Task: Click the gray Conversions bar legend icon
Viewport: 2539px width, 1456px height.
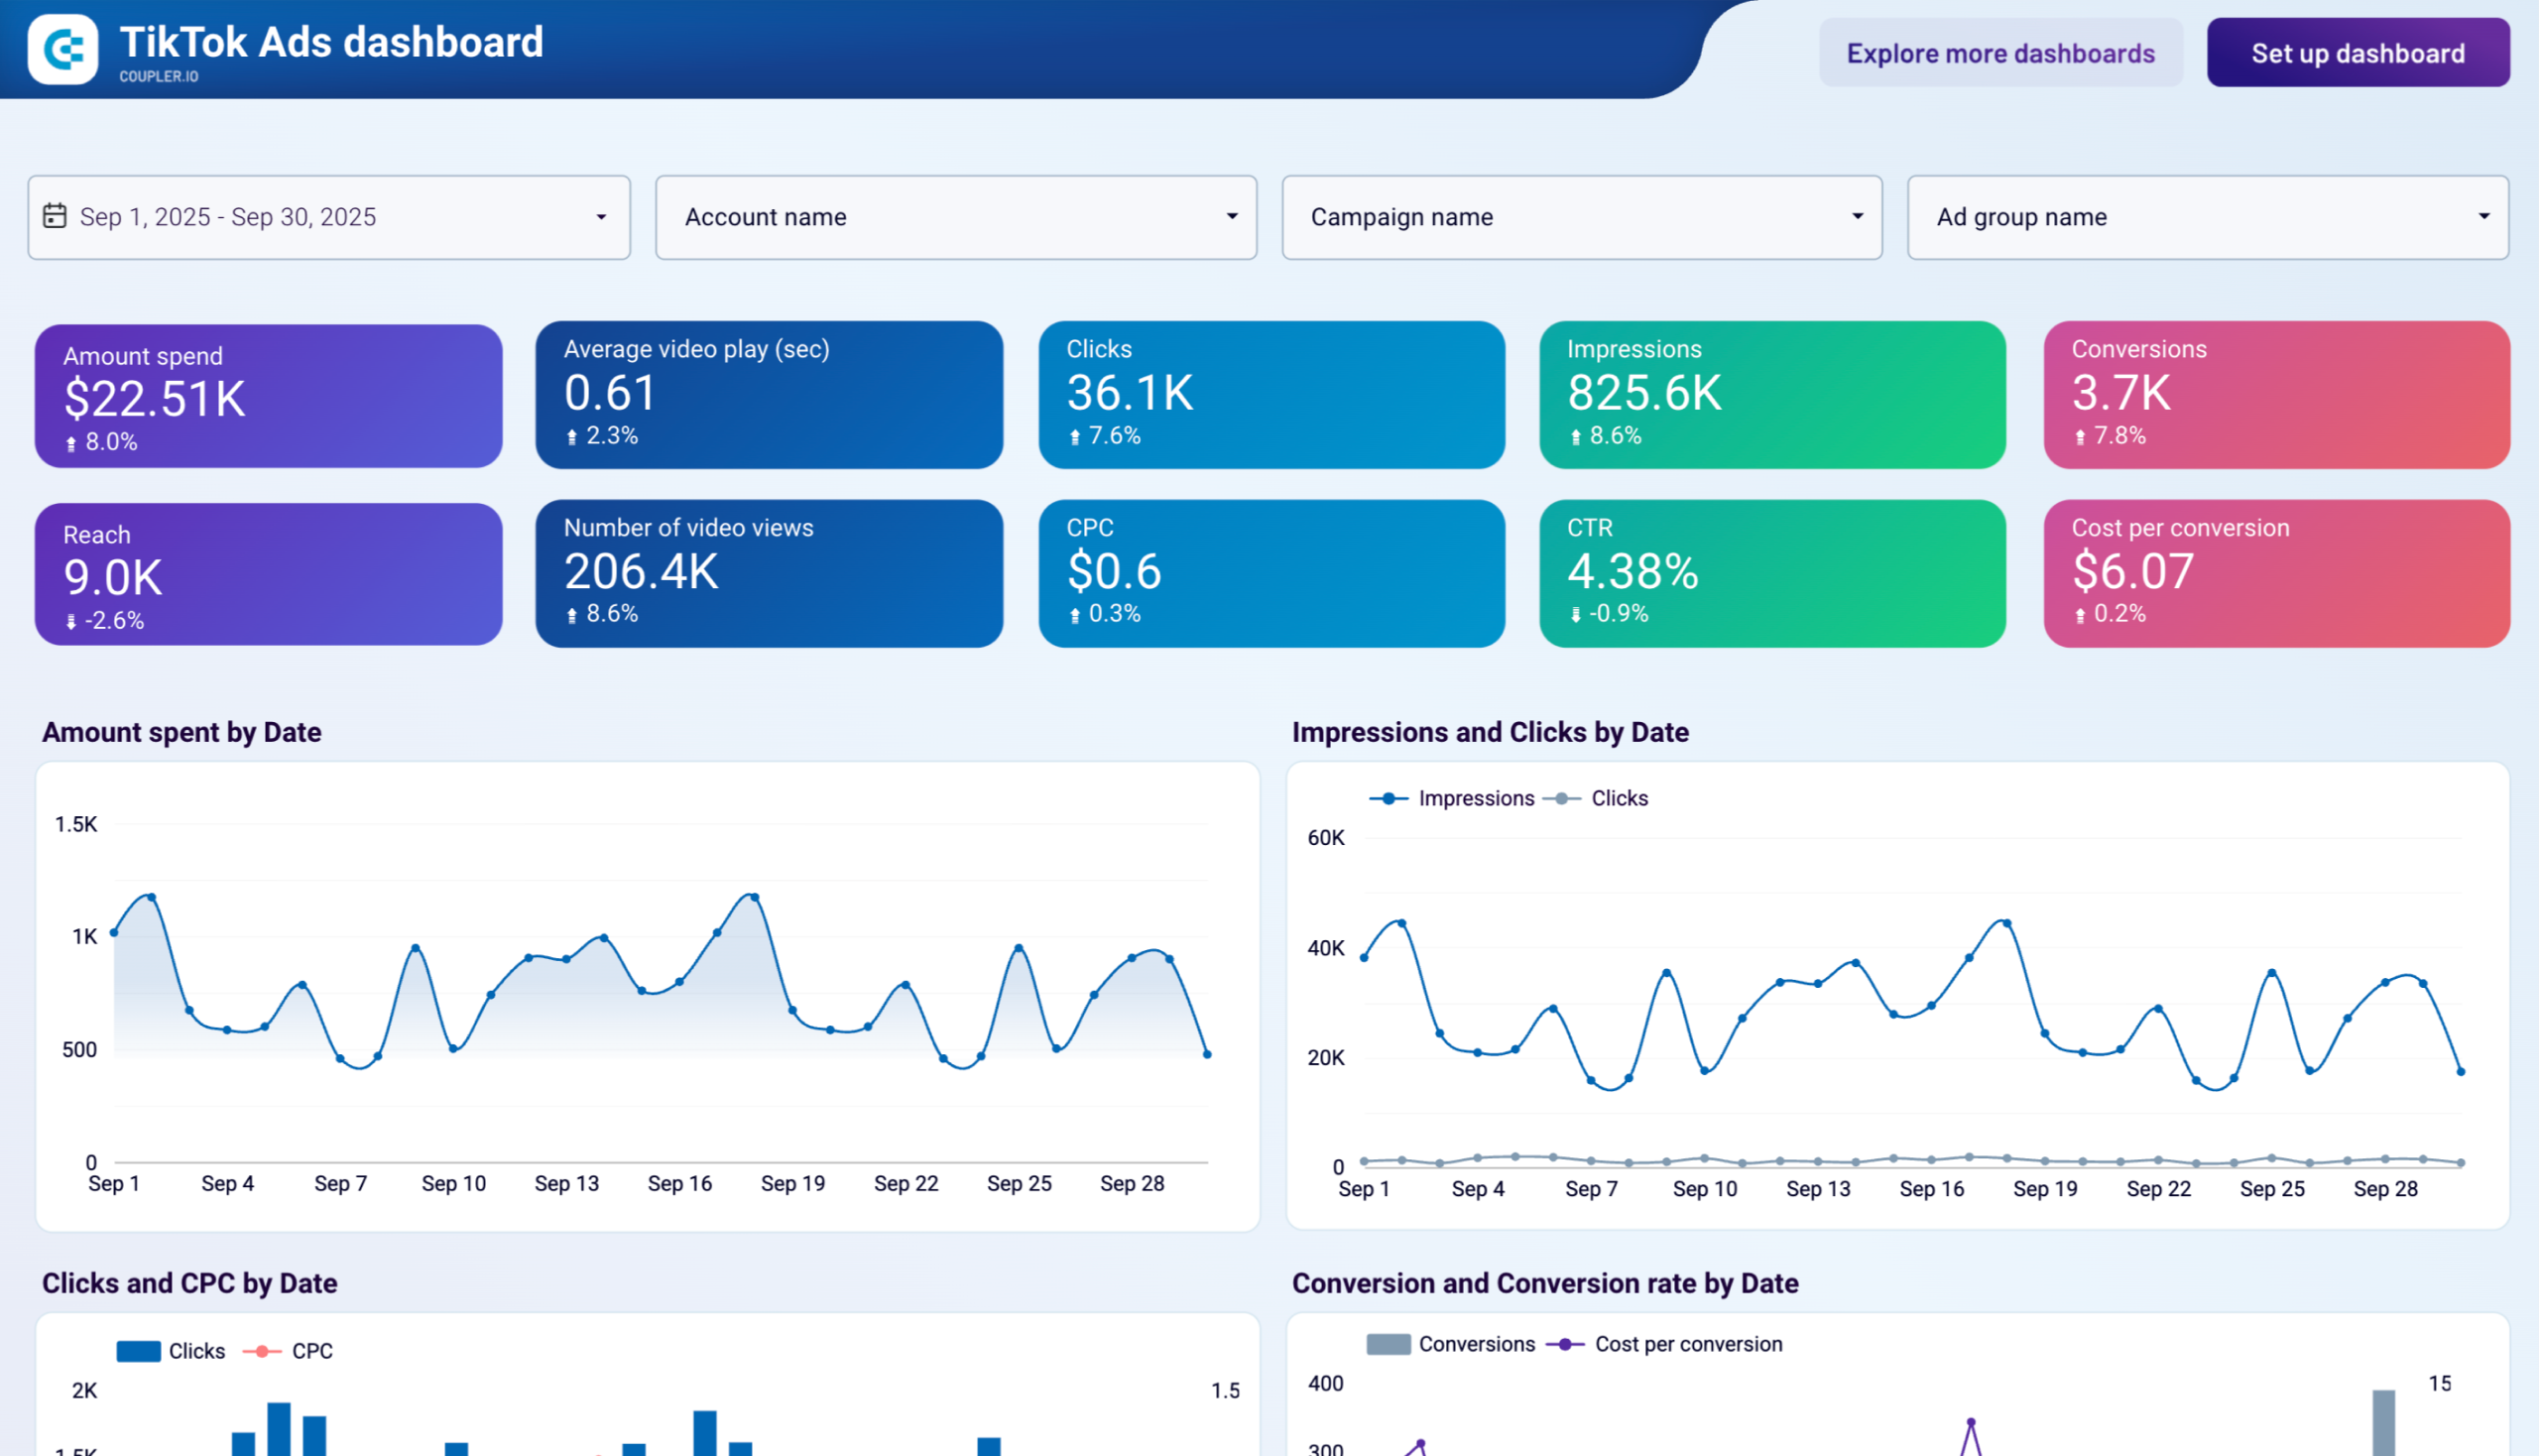Action: tap(1388, 1343)
